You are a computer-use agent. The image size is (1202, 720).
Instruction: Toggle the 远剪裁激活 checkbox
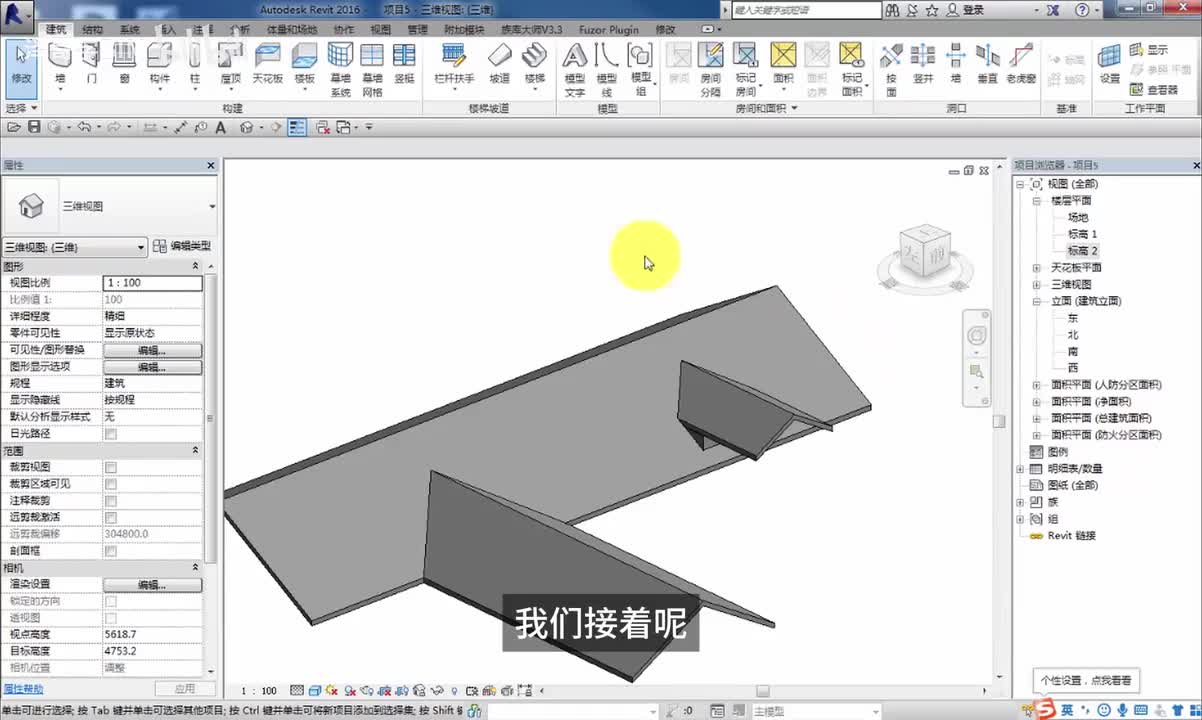point(111,517)
